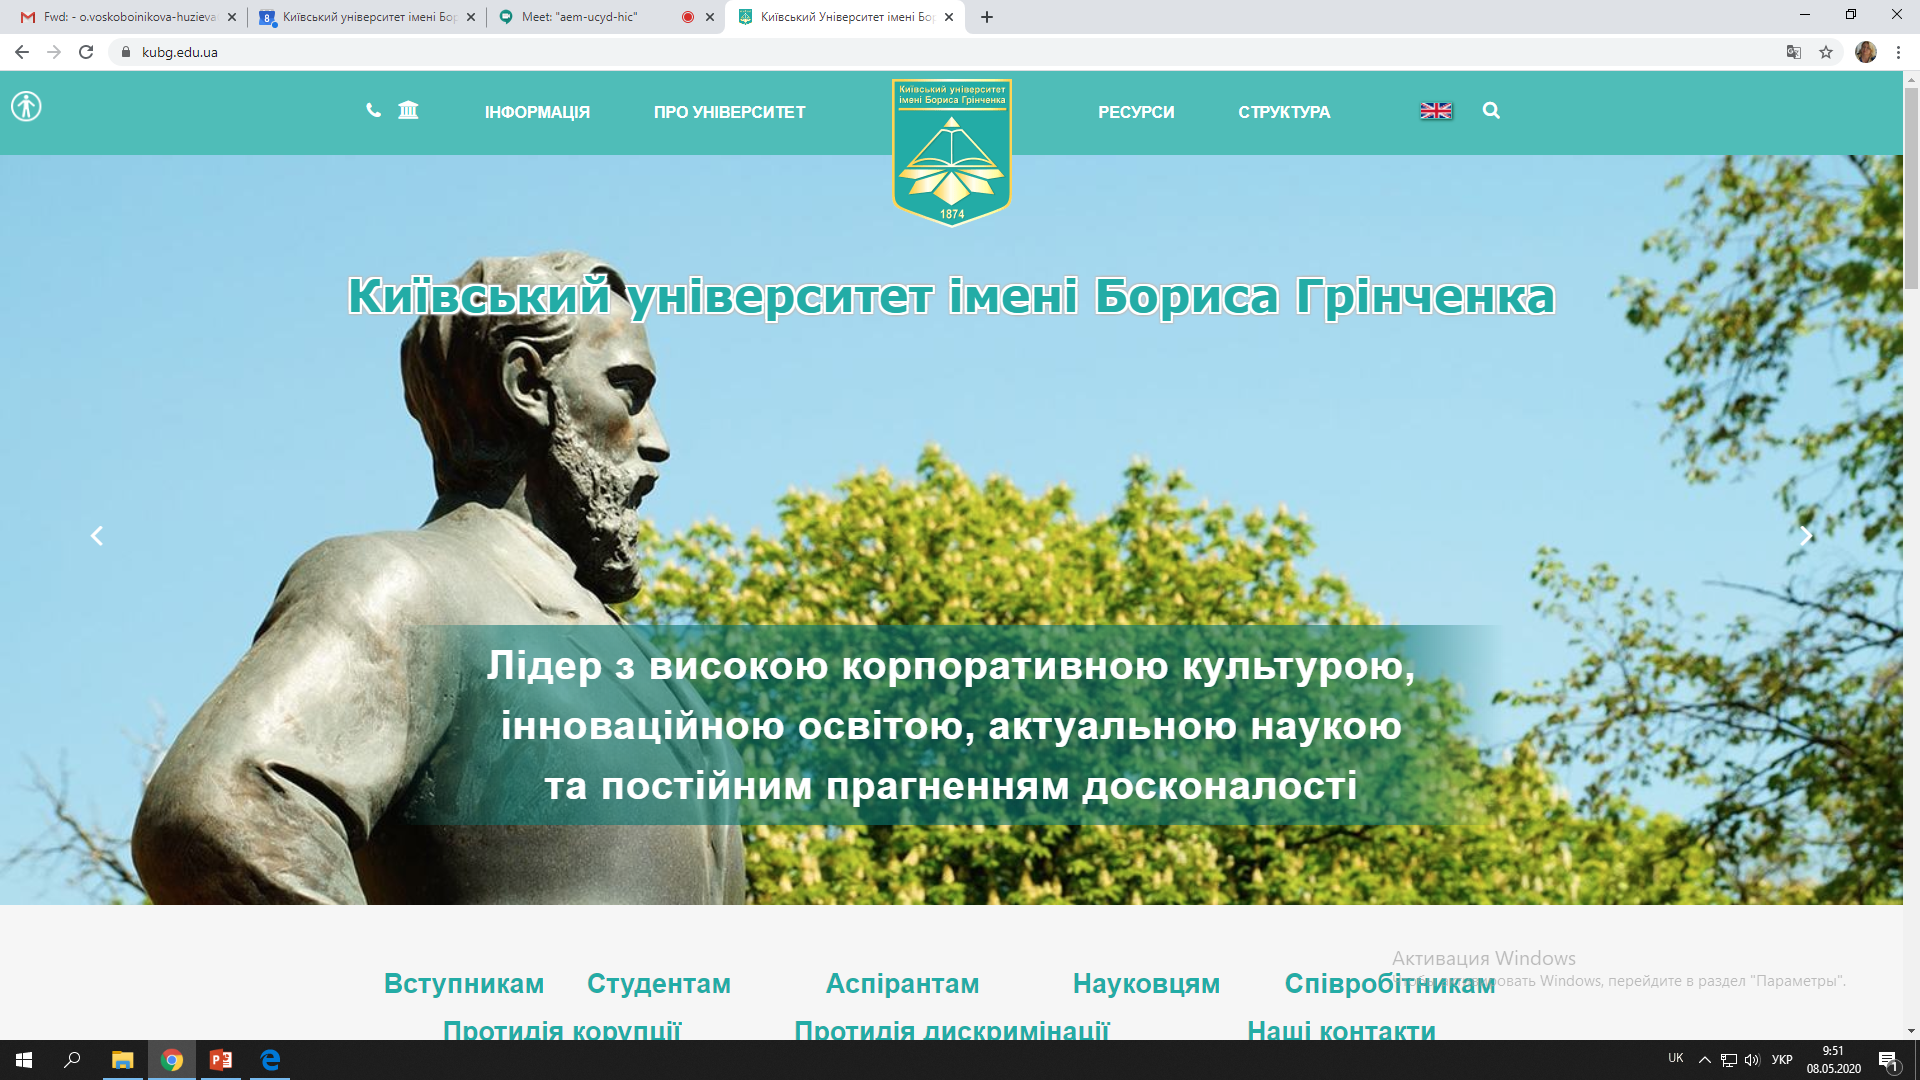Go to previous carousel slide
This screenshot has height=1080, width=1920.
coord(97,536)
